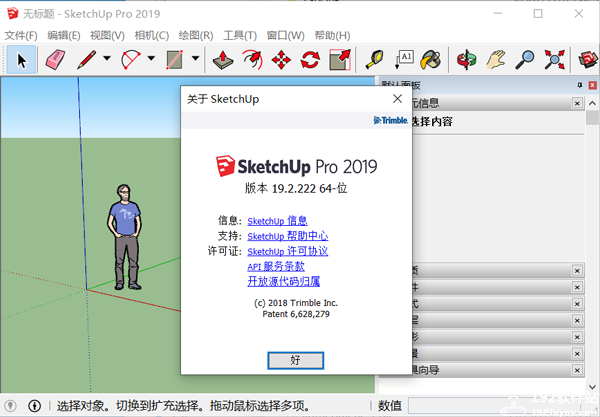Open the 视图(V) menu
This screenshot has width=600, height=417.
(x=108, y=36)
